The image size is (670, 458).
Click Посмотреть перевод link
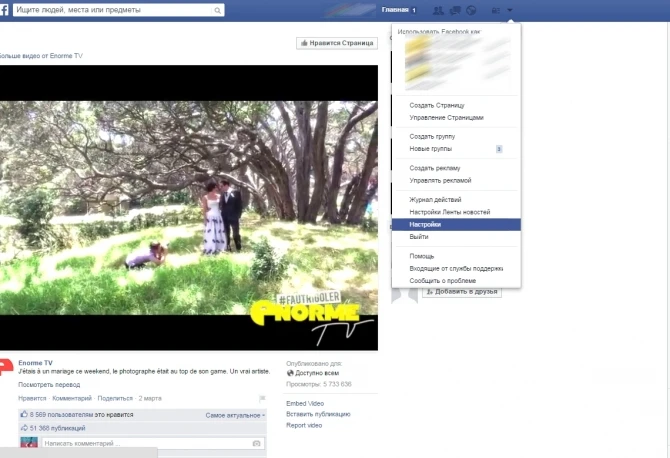(49, 385)
